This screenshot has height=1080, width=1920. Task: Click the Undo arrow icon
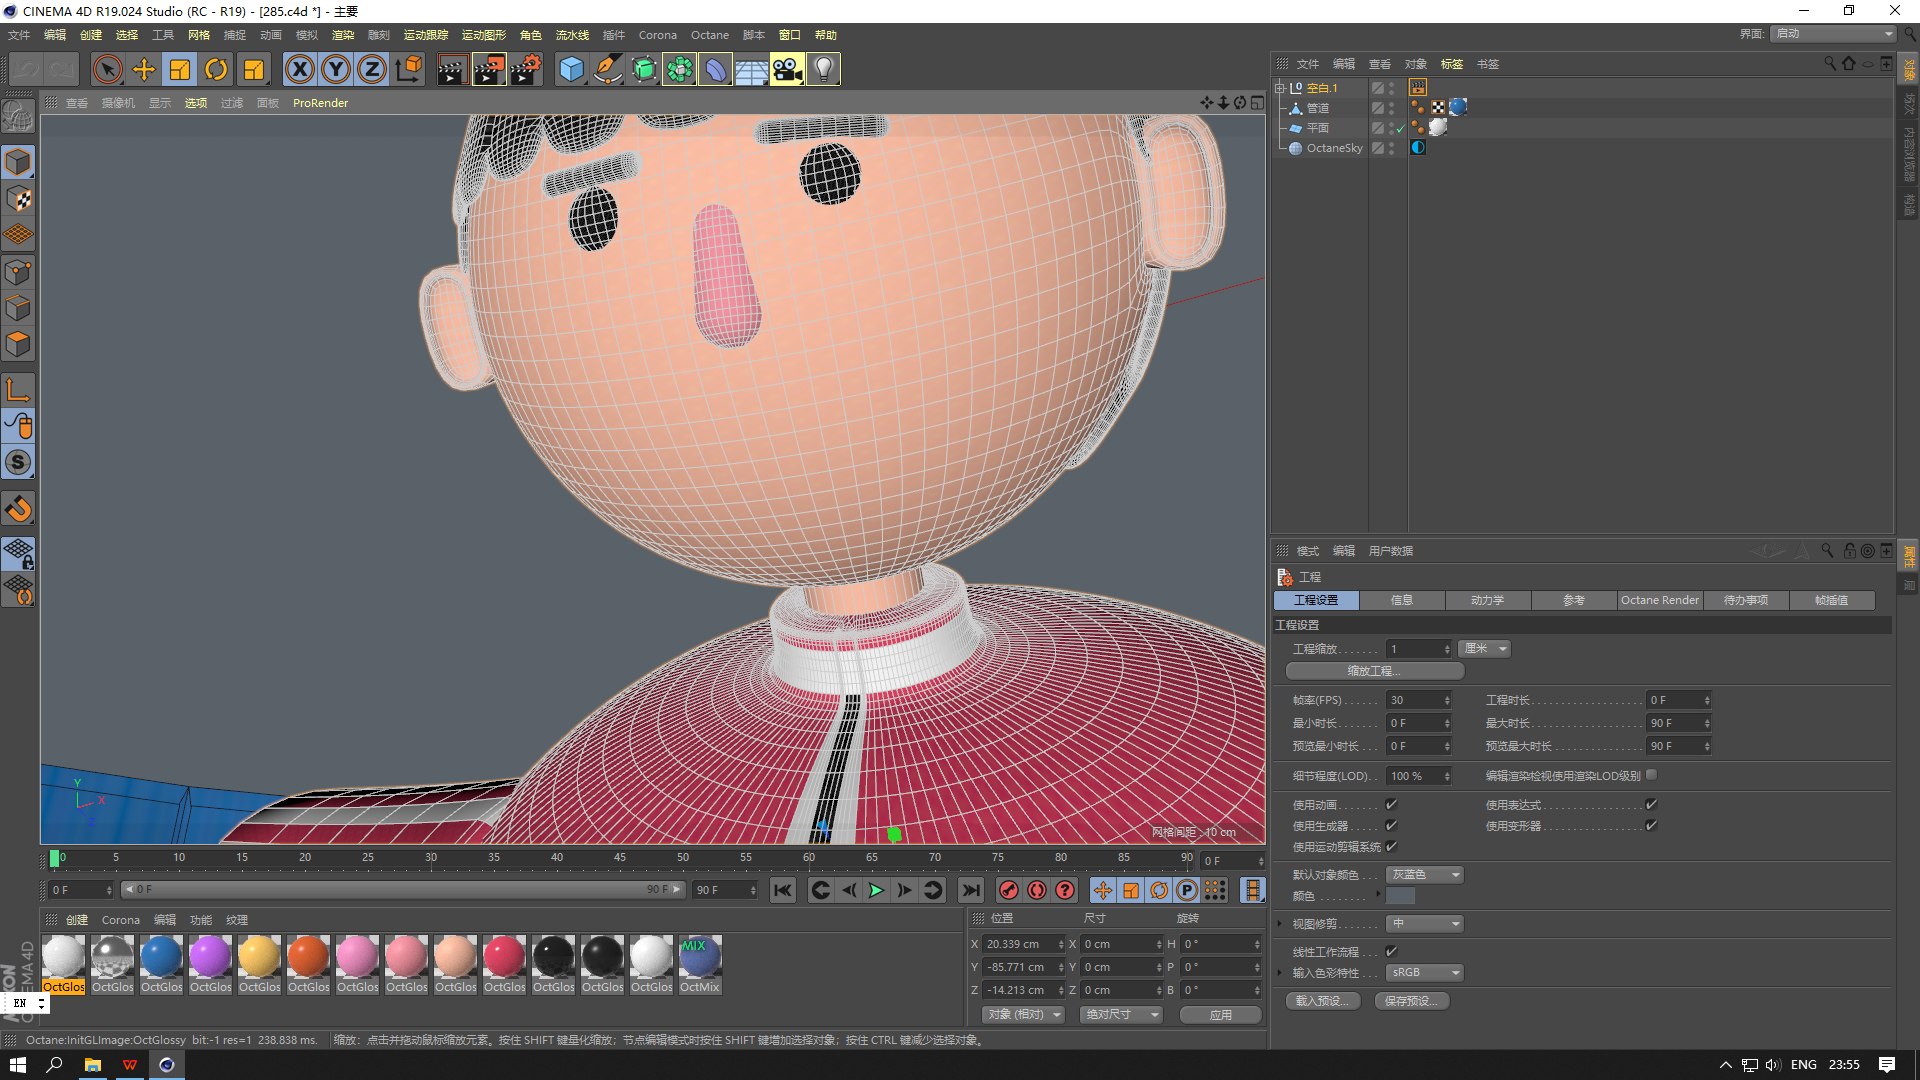(26, 69)
